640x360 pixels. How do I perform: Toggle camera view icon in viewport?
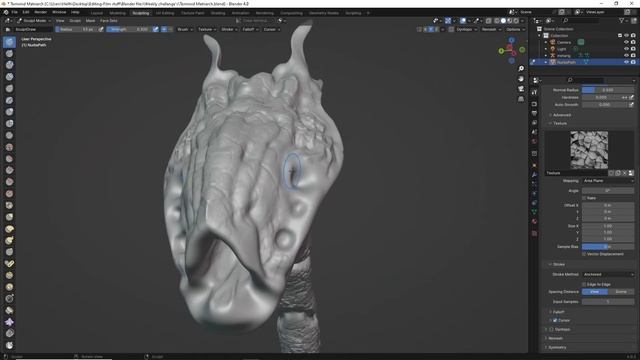pos(521,89)
